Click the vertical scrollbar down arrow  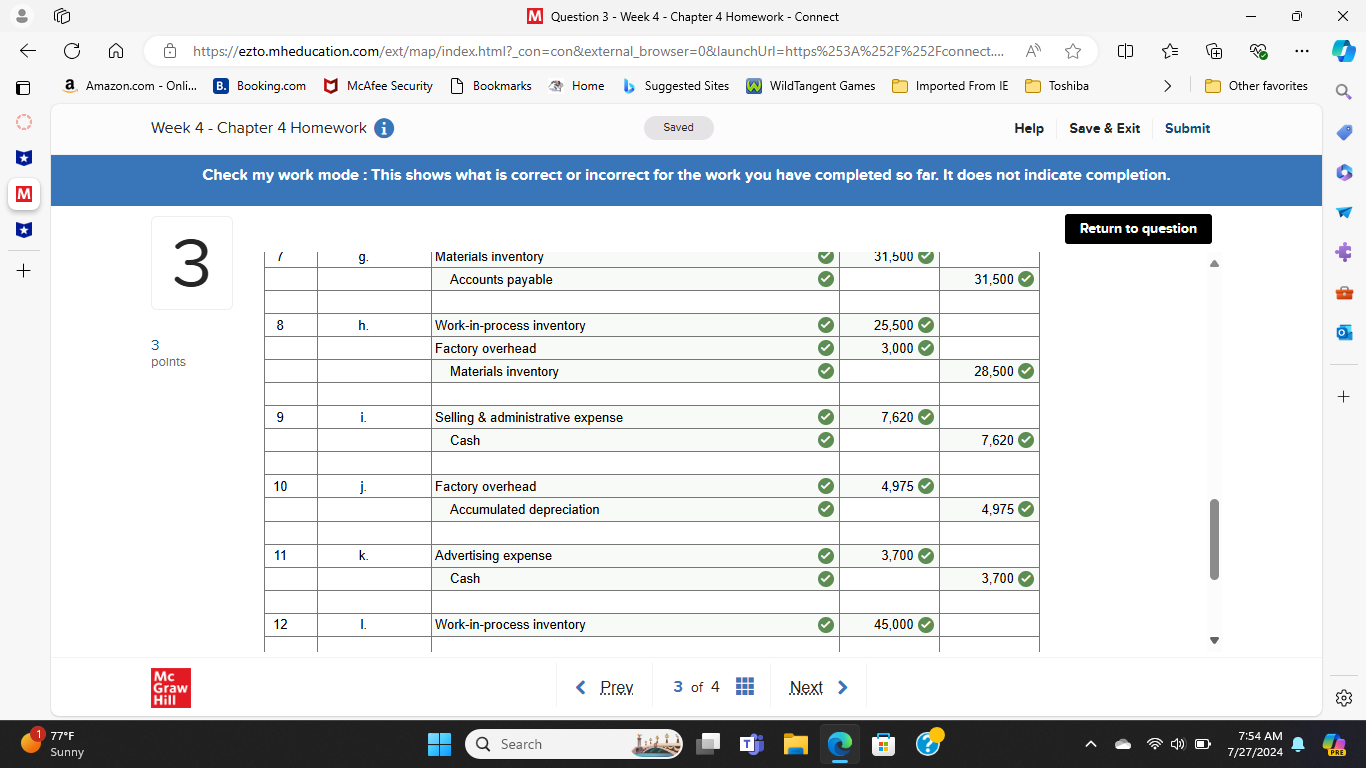coord(1214,640)
